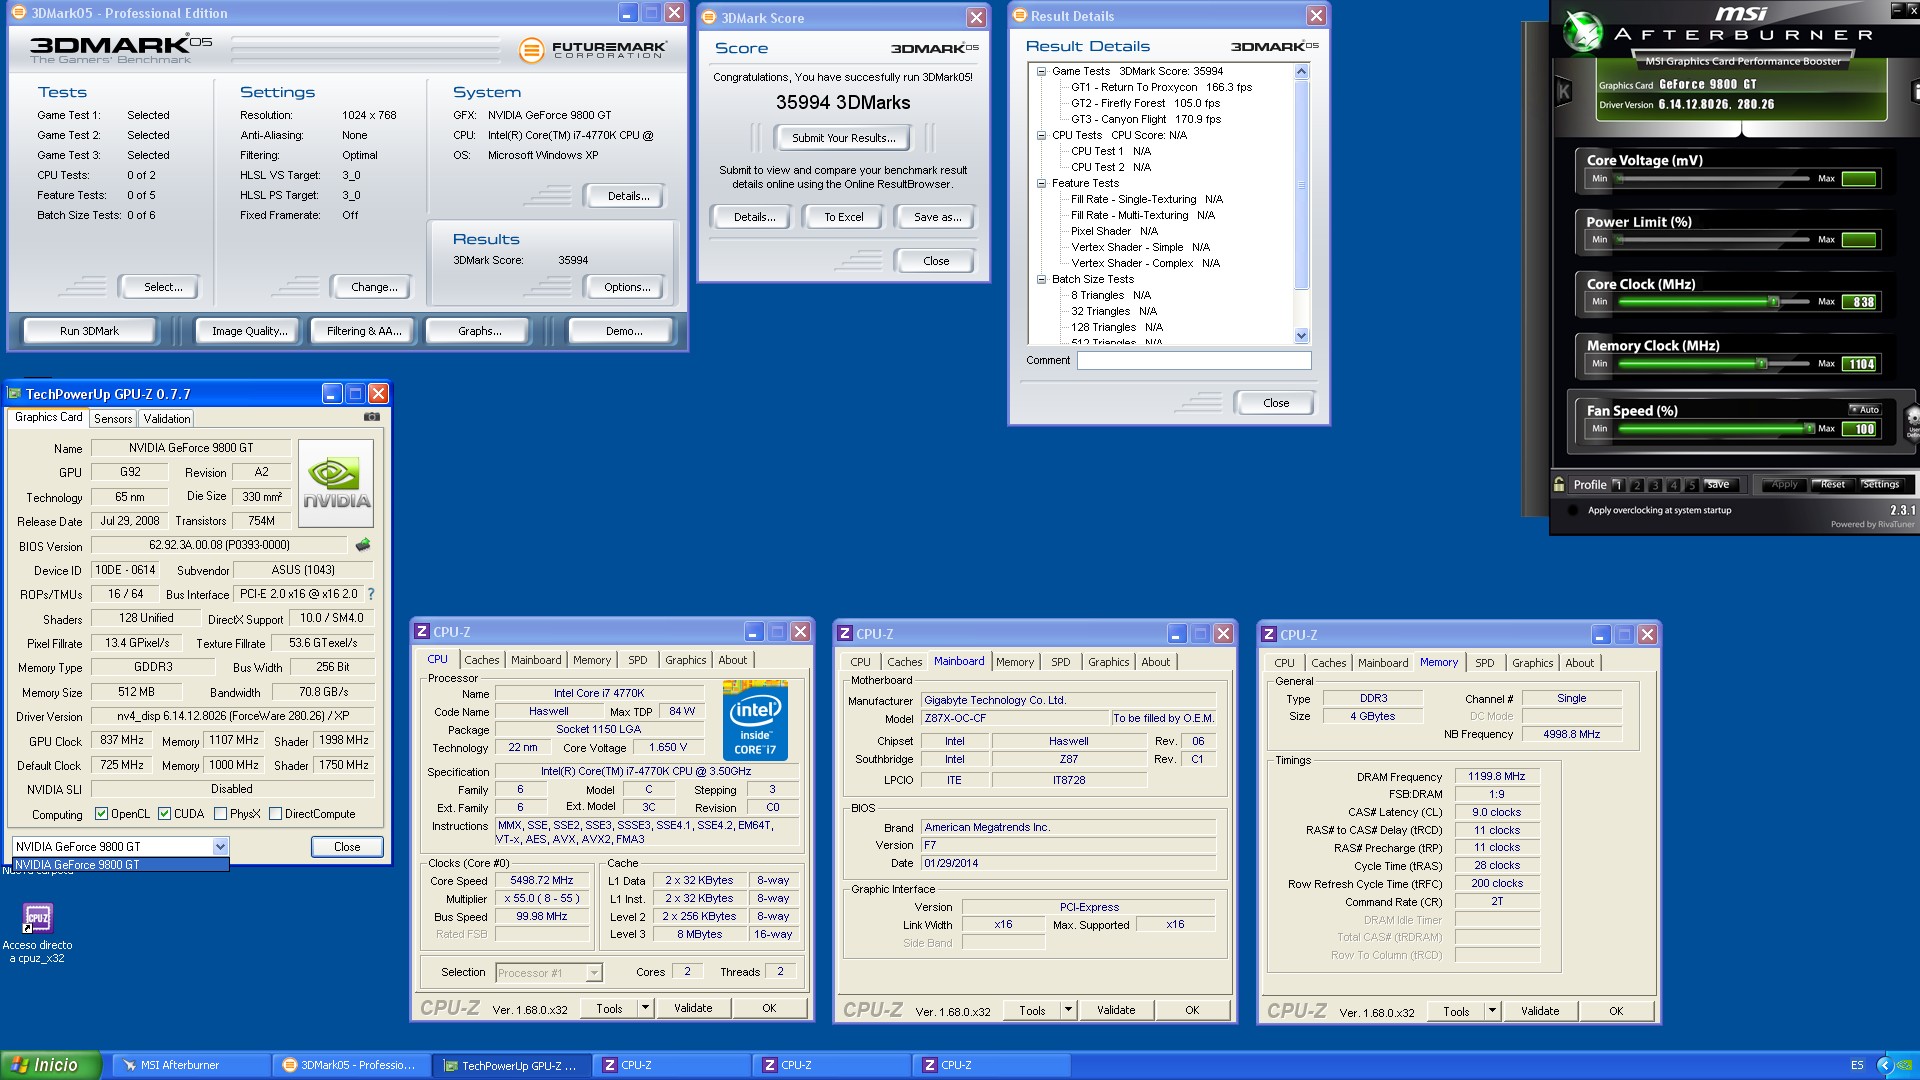Image resolution: width=1920 pixels, height=1080 pixels.
Task: Select Afterburner profile slot 1
Action: [1619, 485]
